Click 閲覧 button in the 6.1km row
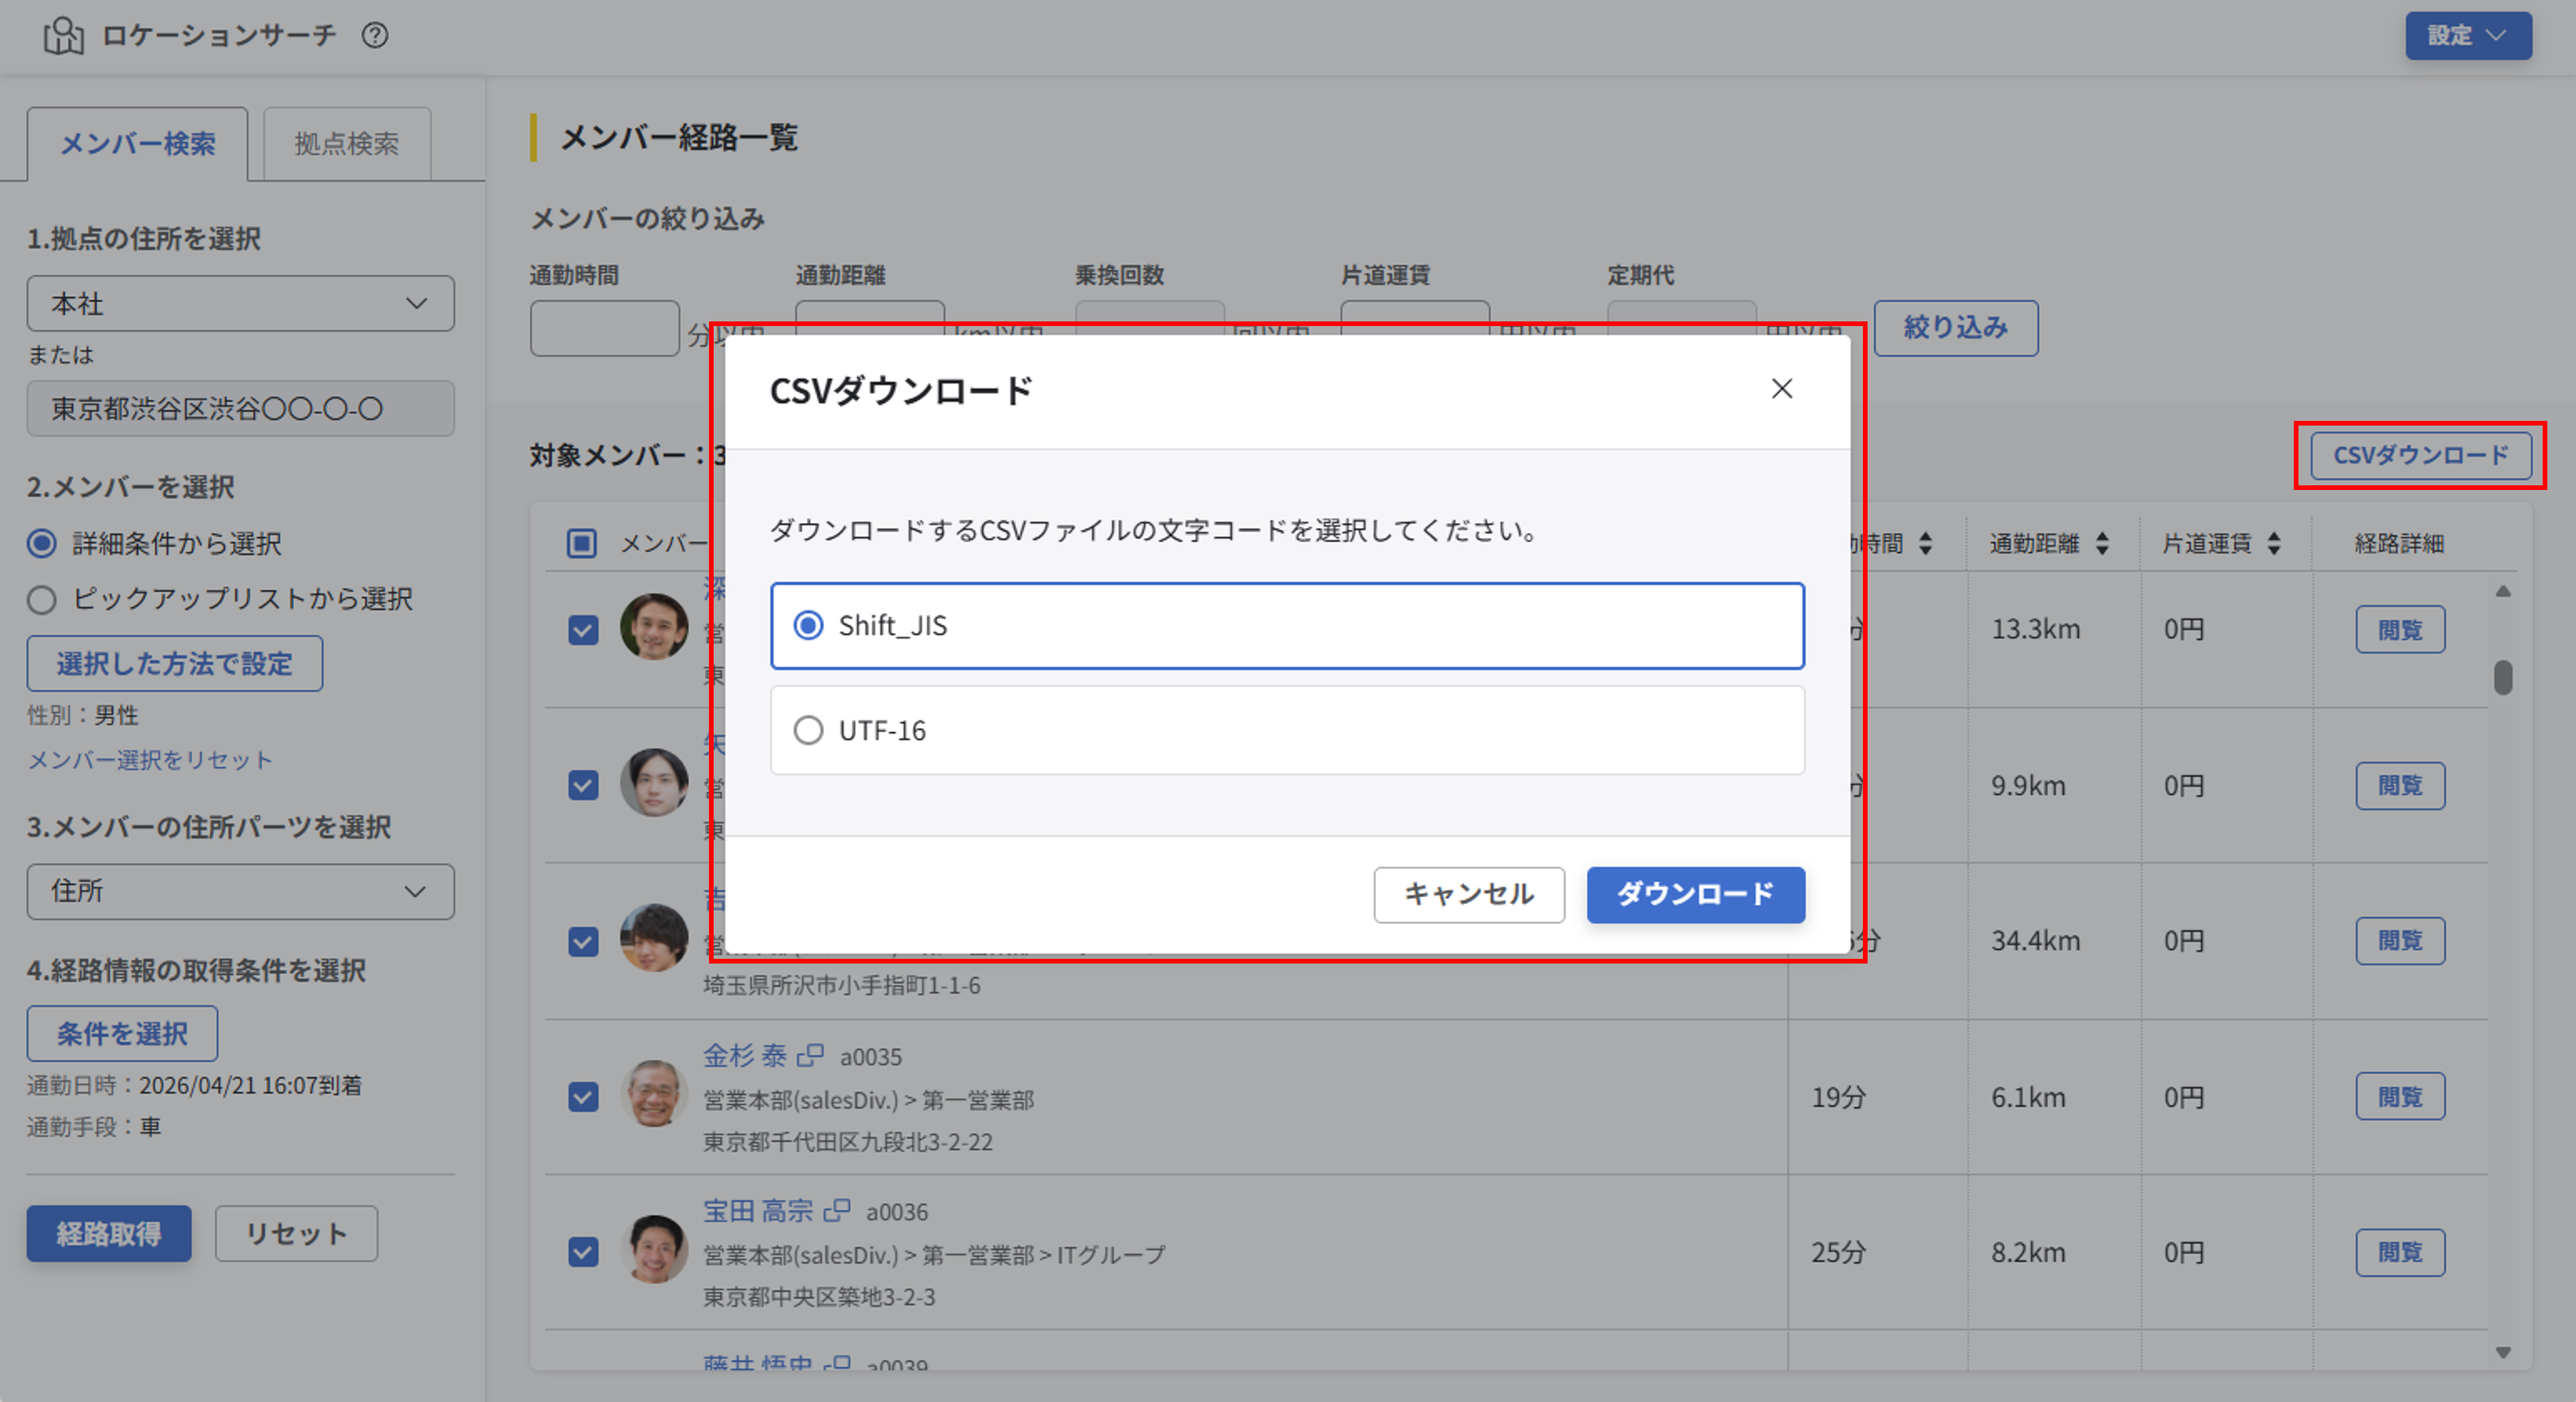The height and width of the screenshot is (1402, 2576). (2400, 1096)
